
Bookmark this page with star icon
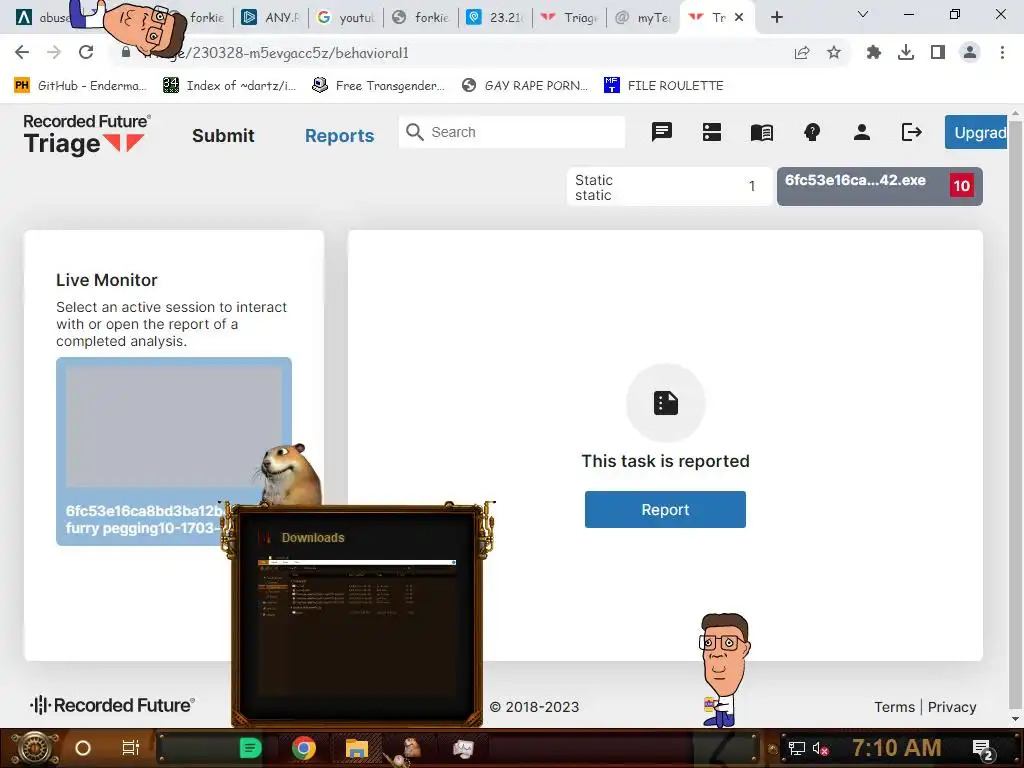(x=834, y=52)
